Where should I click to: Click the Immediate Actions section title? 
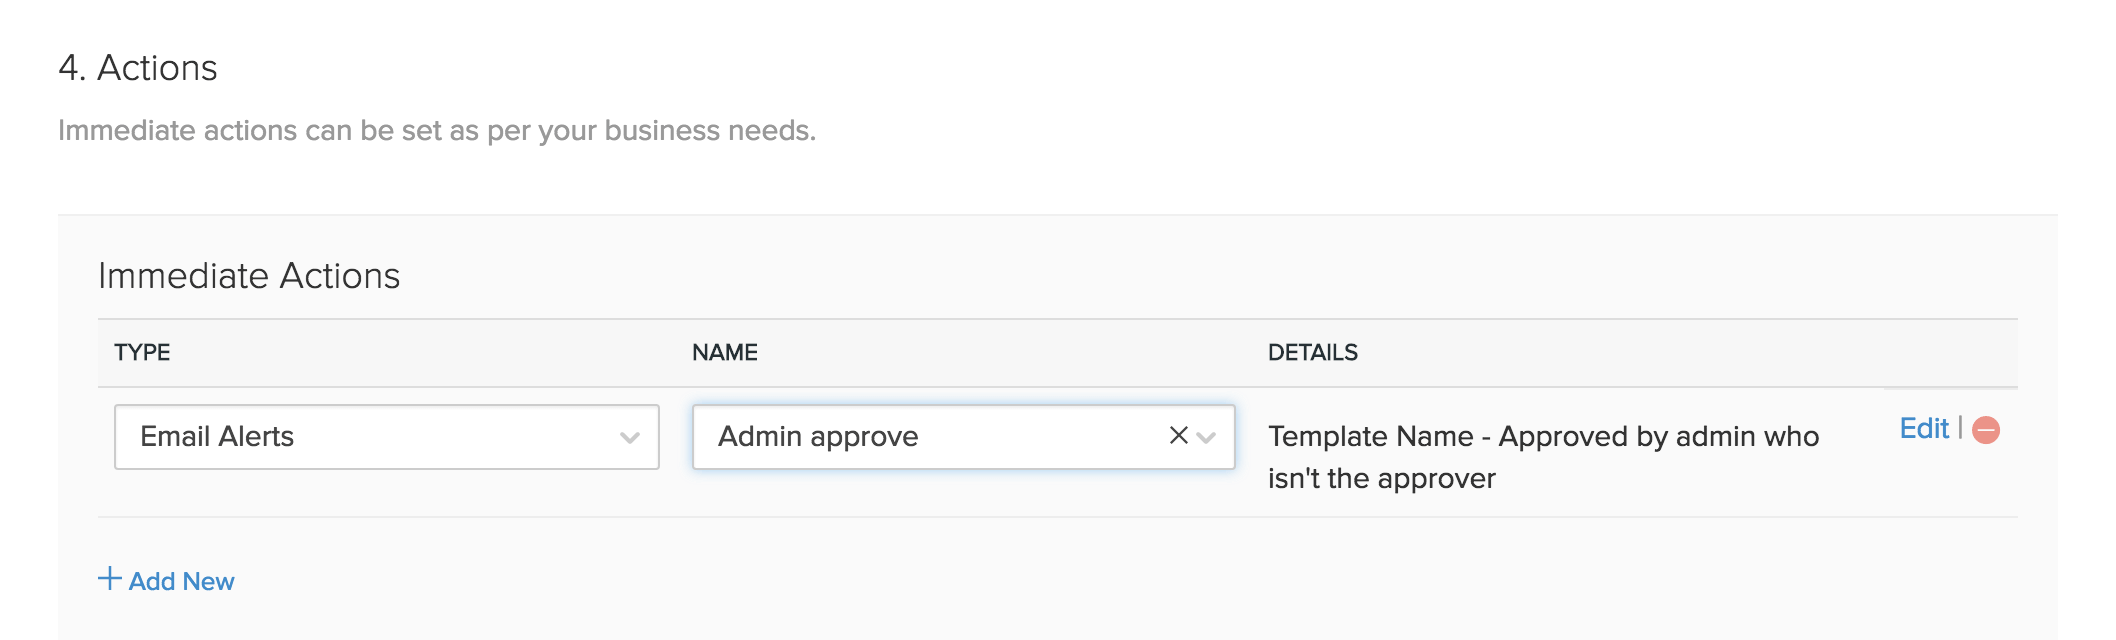pos(248,273)
